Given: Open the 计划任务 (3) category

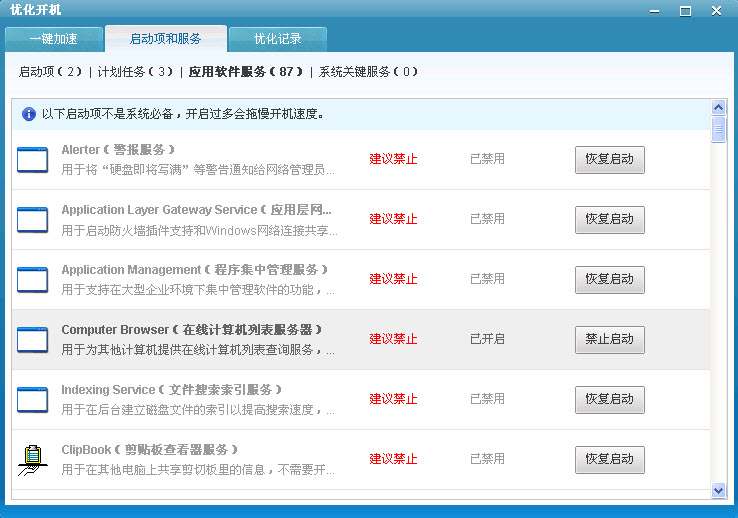Looking at the screenshot, I should pos(135,72).
